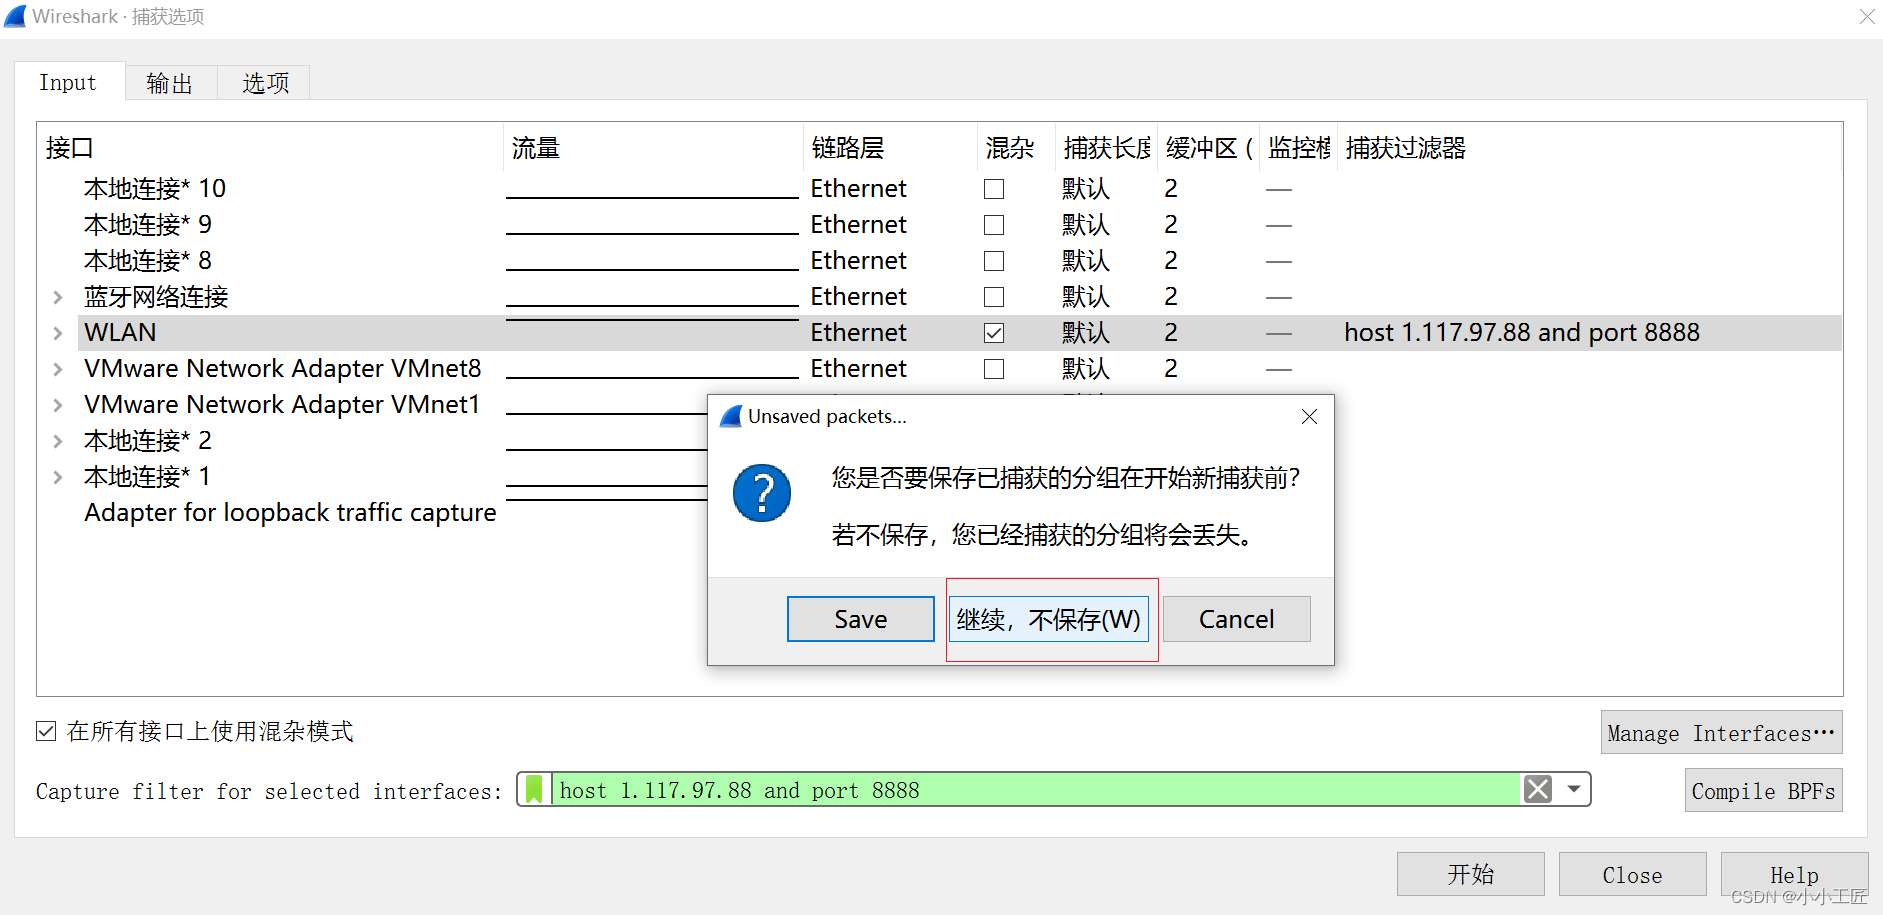Click Cancel in the Unsaved packets dialog
This screenshot has height=915, width=1883.
(x=1237, y=619)
